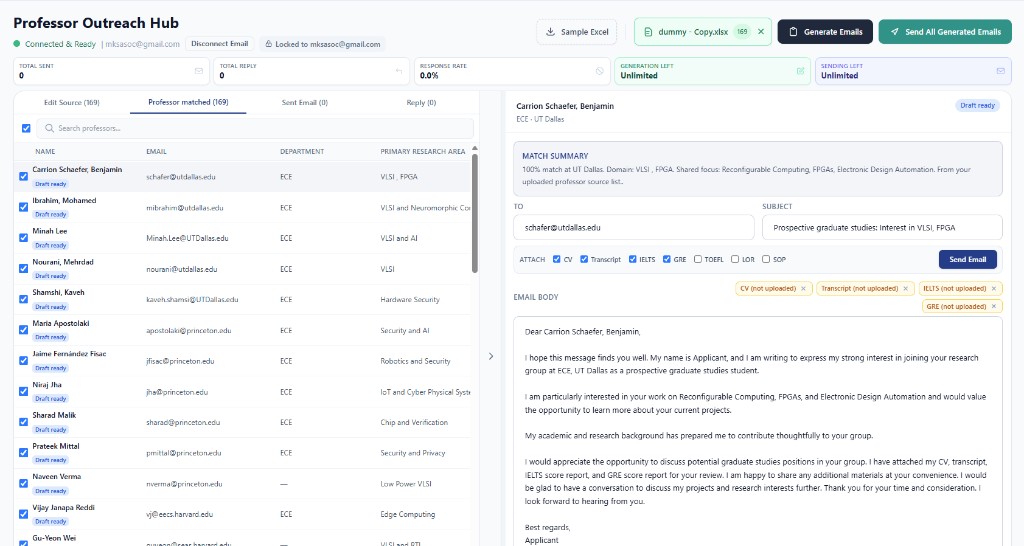Screen dimensions: 1024x546
Task: Uncheck the CV attachment checkbox
Action: pos(556,259)
